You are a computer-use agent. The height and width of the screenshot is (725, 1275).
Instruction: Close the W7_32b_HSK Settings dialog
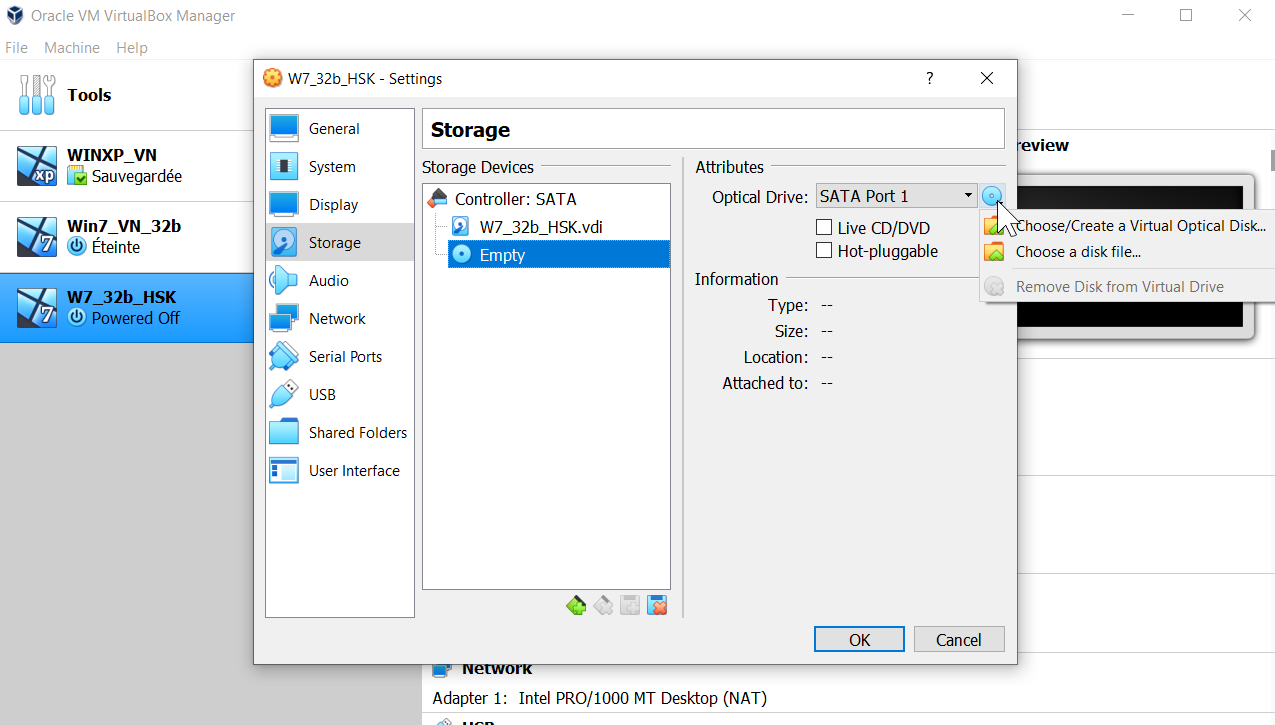point(987,78)
